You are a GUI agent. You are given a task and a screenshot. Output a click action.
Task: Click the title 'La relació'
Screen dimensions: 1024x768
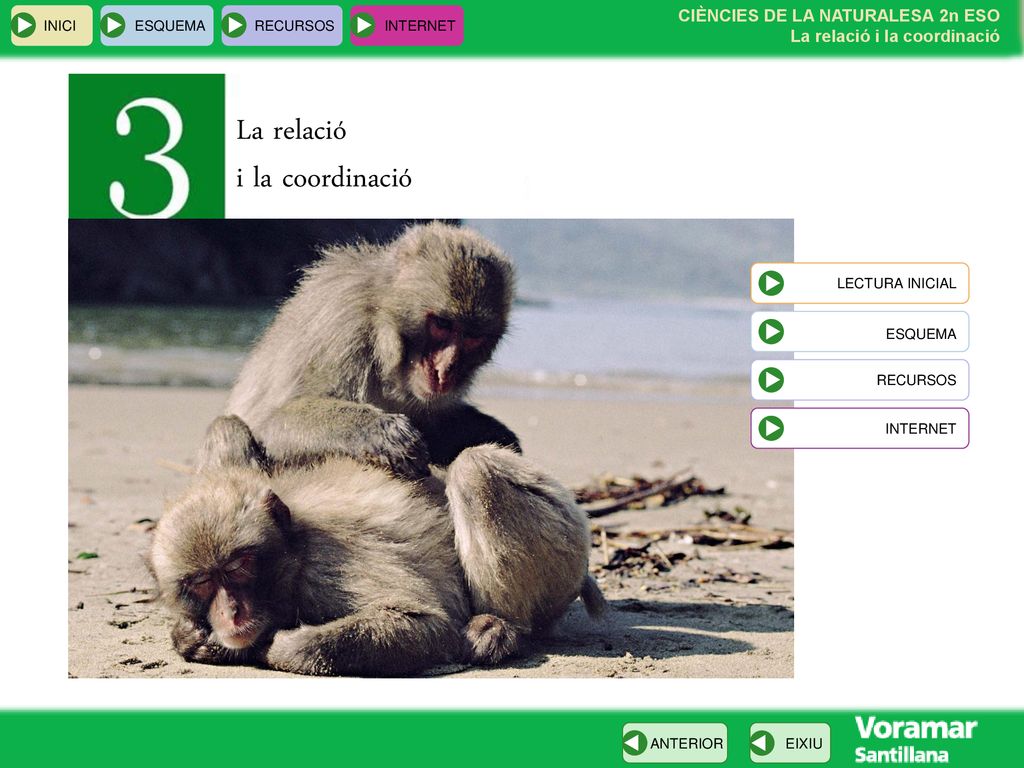(x=291, y=131)
